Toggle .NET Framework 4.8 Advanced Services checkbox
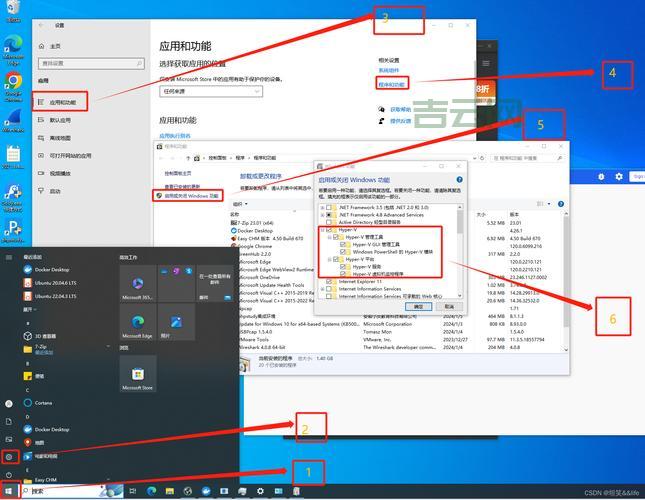Viewport: 645px width, 500px height. (x=329, y=215)
